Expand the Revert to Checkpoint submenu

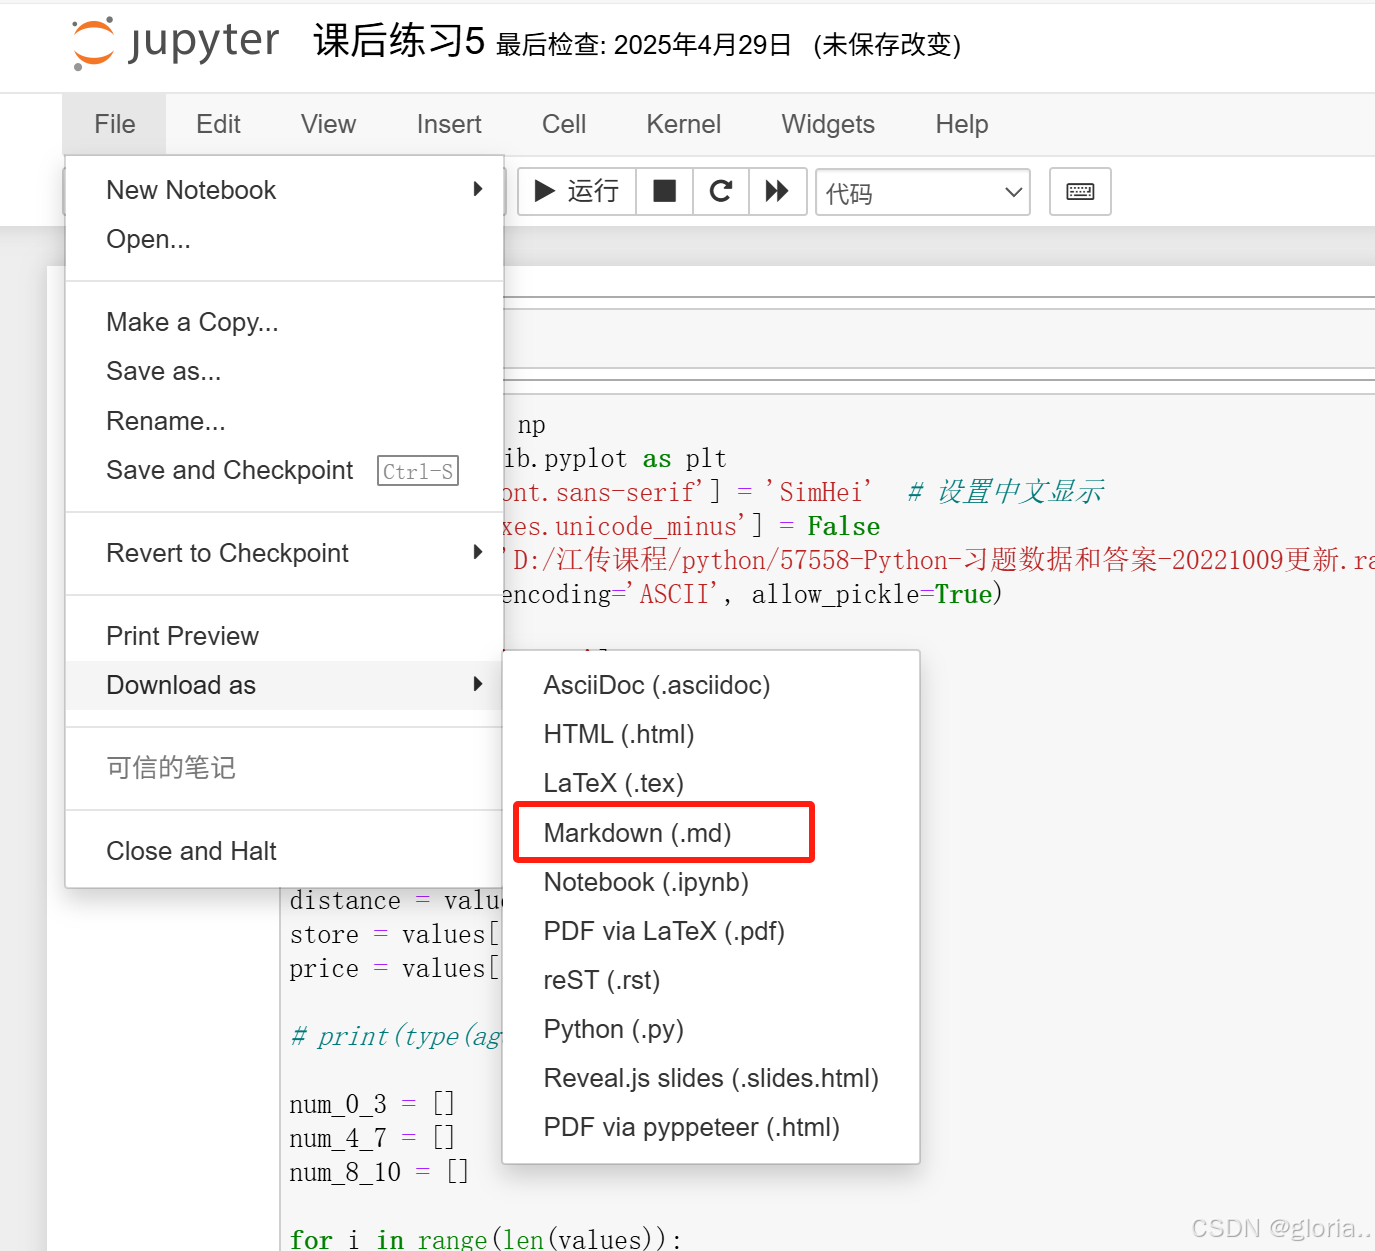coord(478,553)
